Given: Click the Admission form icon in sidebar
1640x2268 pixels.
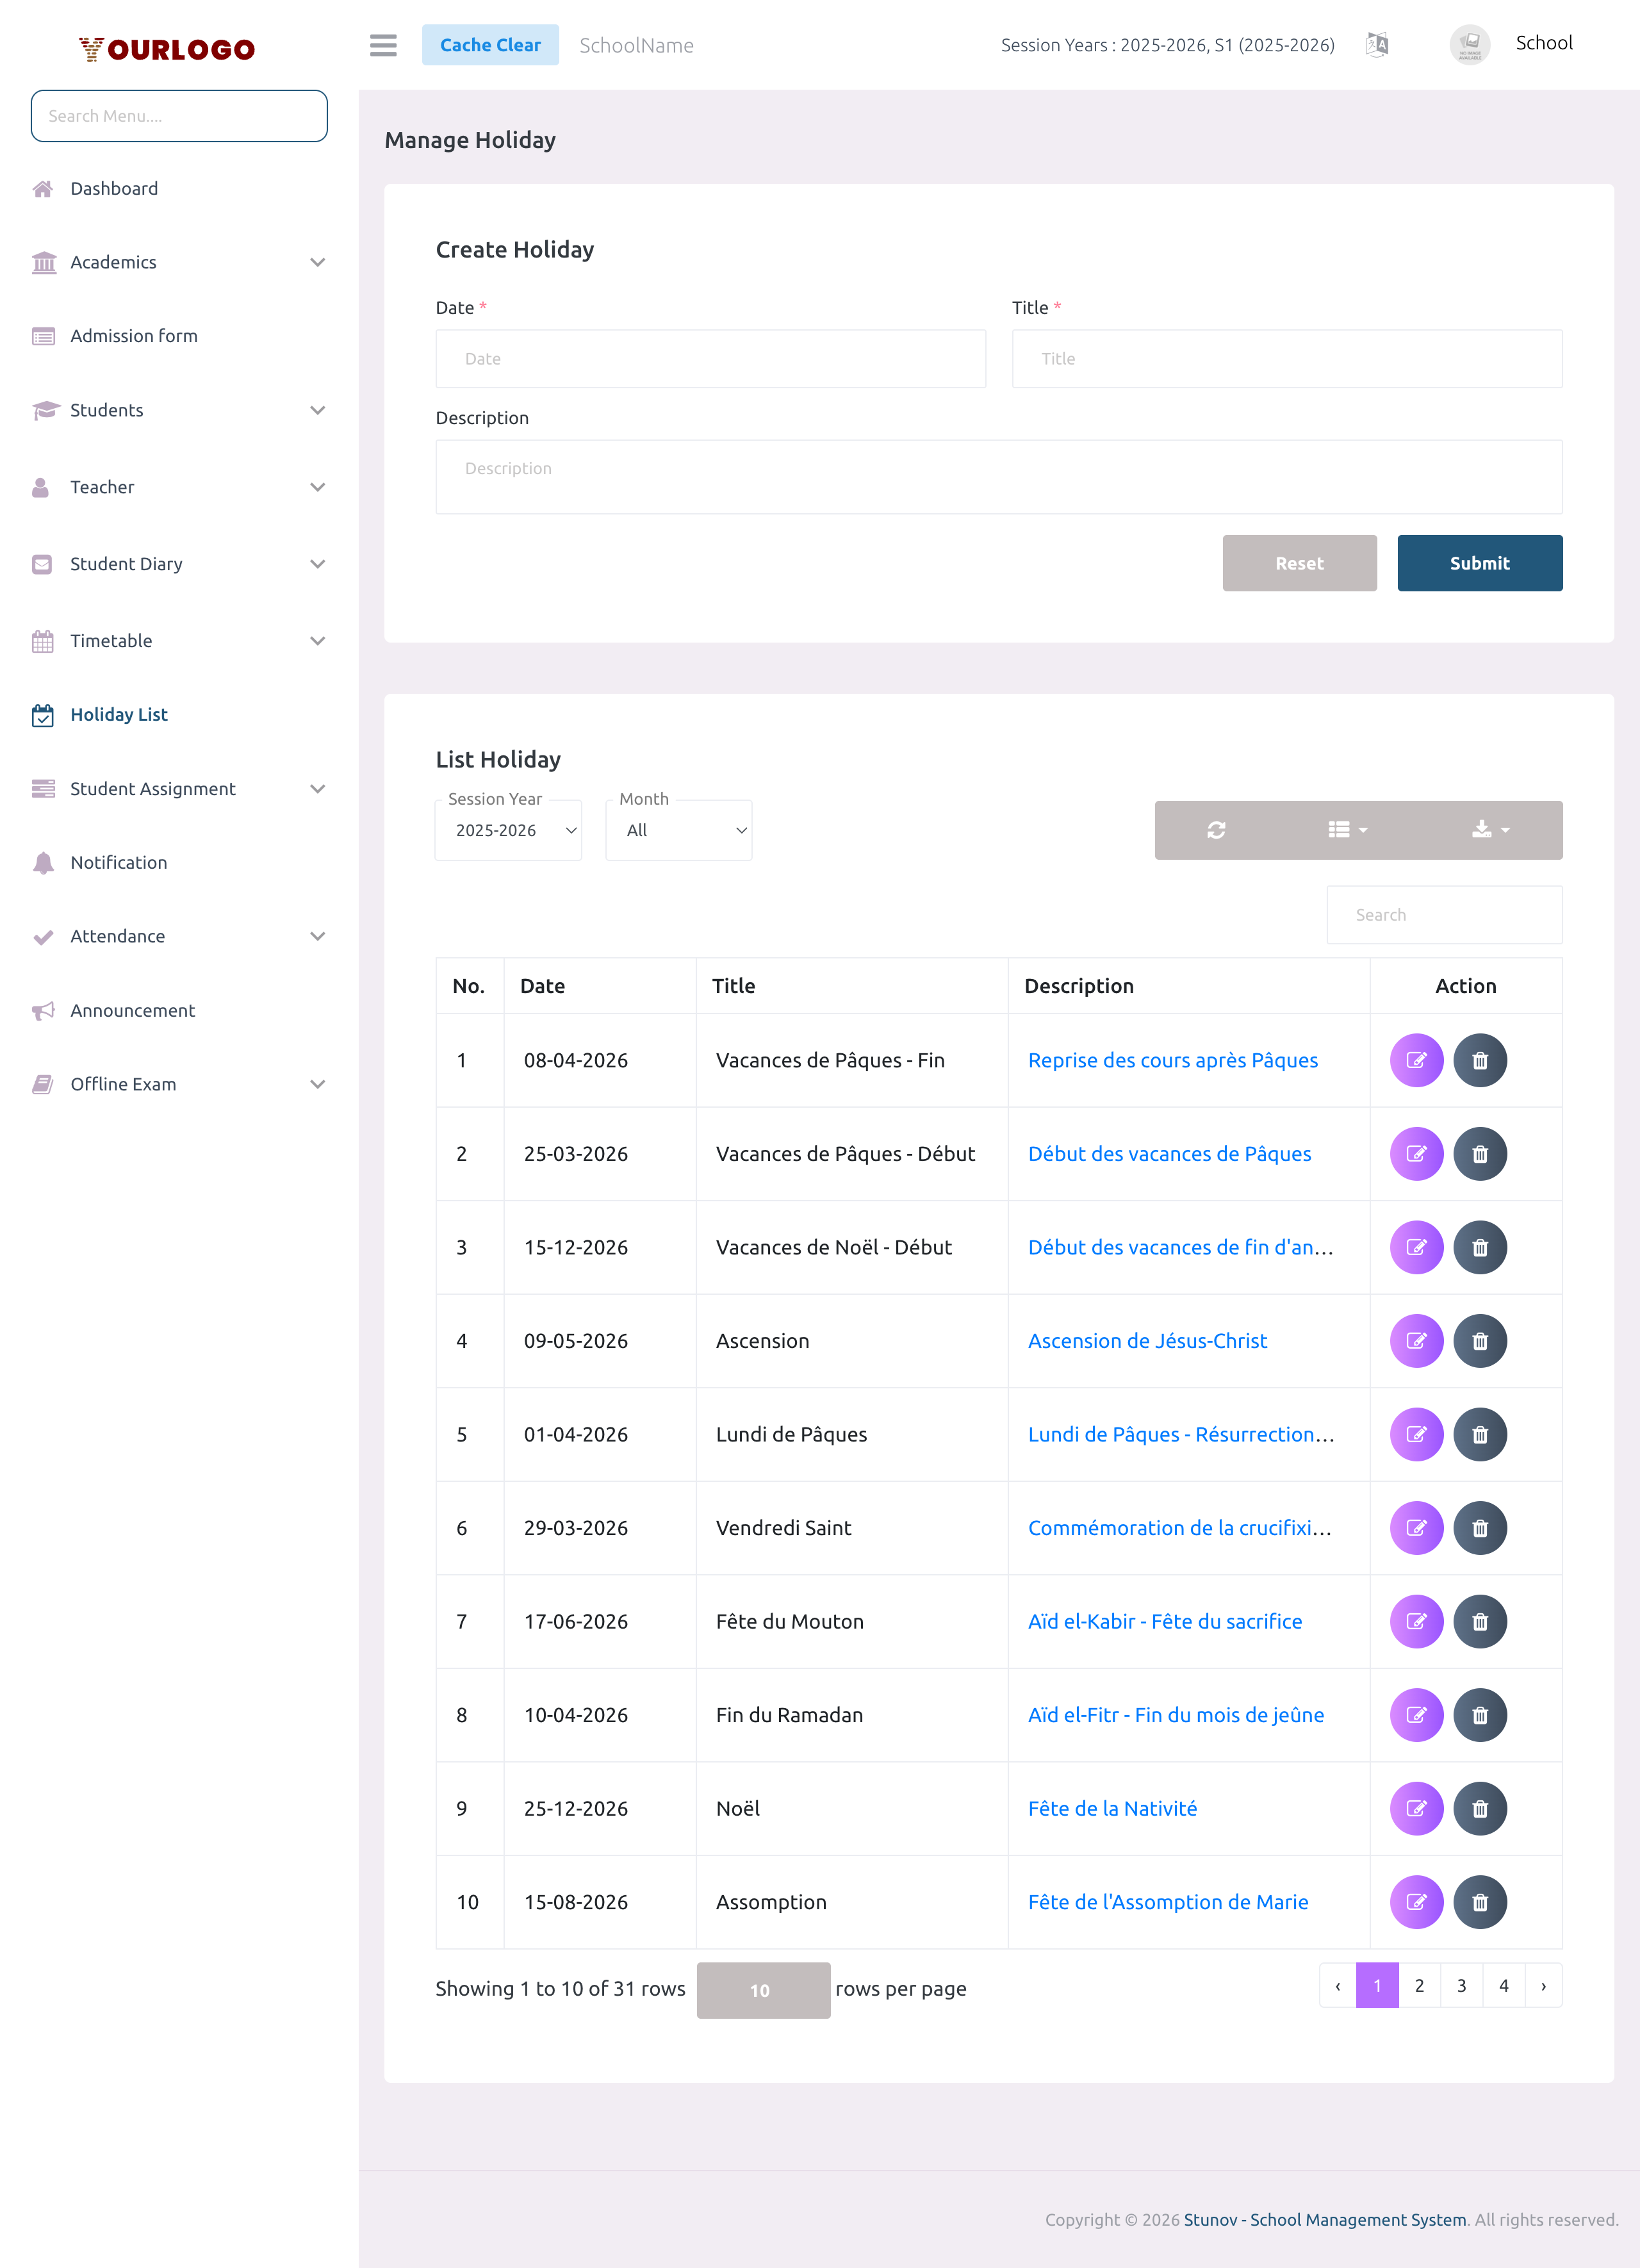Looking at the screenshot, I should click(42, 336).
